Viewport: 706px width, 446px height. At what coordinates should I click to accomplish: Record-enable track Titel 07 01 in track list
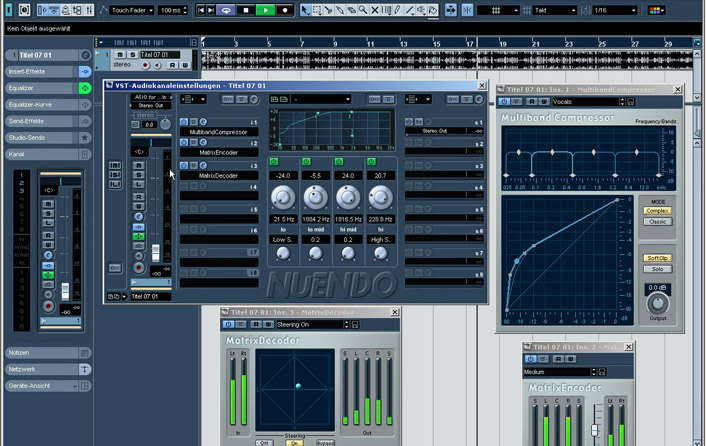145,65
